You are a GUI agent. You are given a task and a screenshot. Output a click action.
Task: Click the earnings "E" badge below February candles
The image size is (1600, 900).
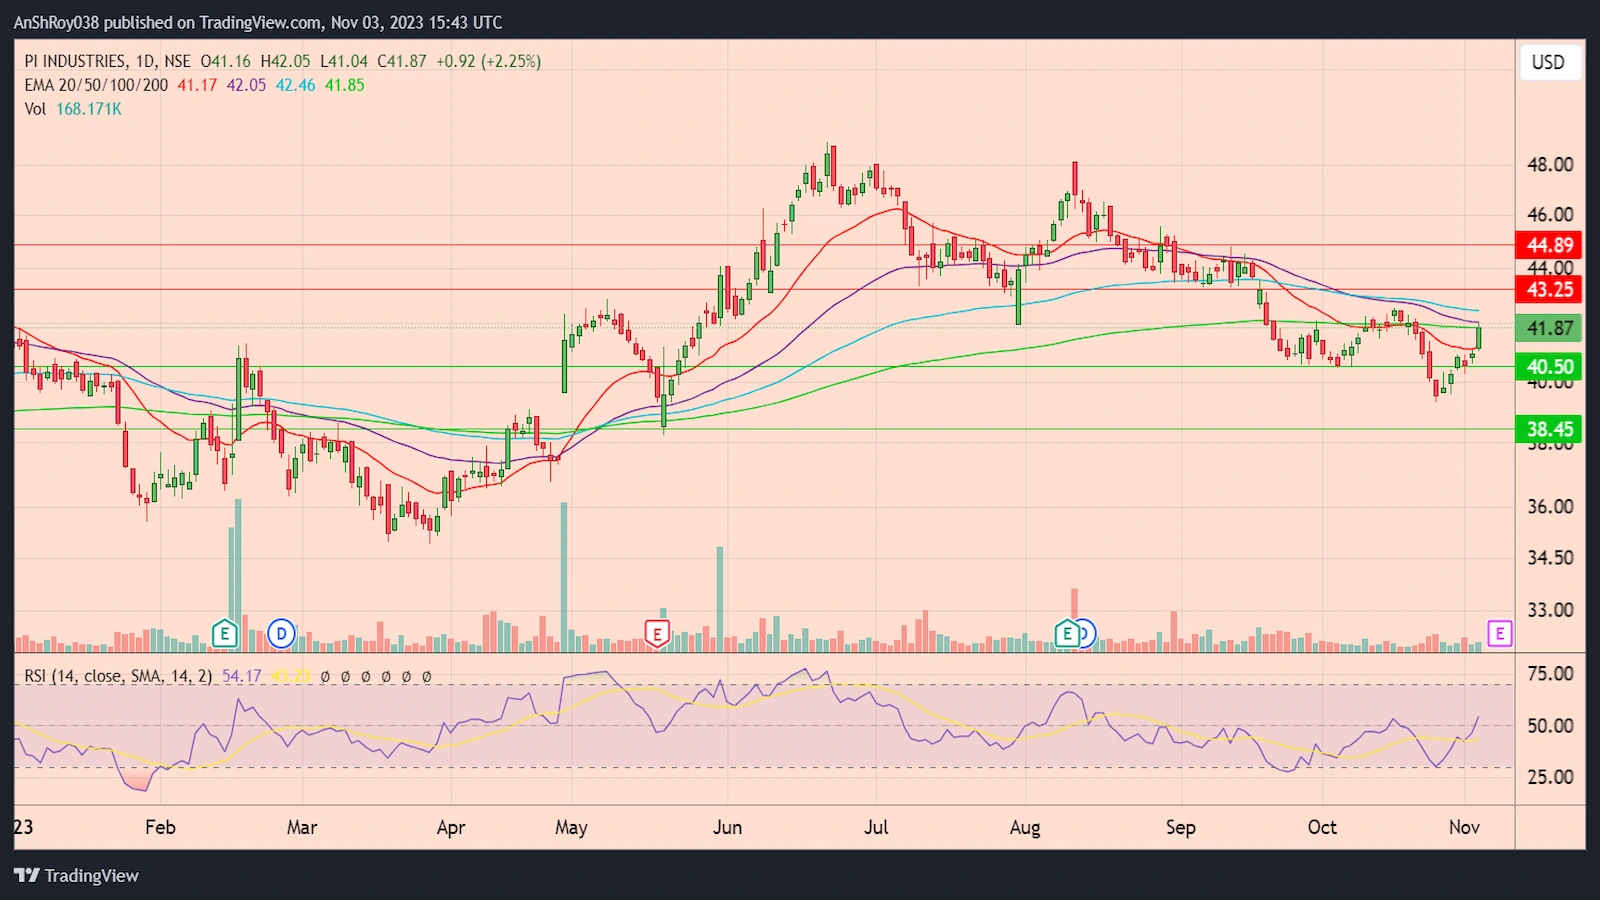(x=225, y=633)
